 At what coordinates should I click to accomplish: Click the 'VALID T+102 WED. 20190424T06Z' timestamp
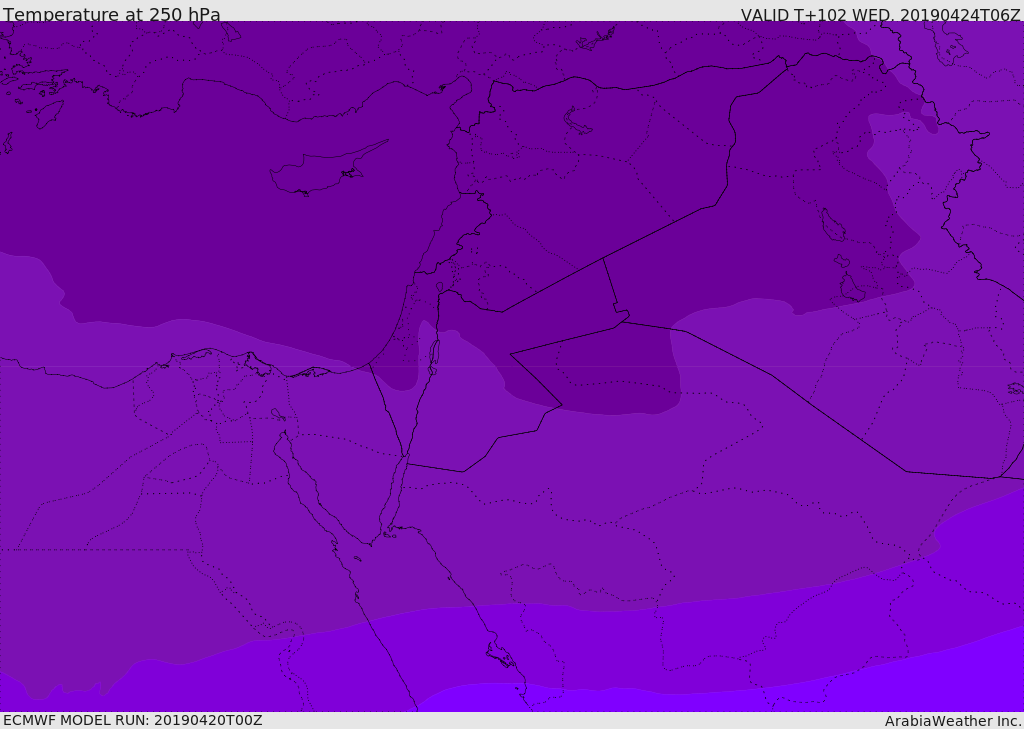pos(880,14)
